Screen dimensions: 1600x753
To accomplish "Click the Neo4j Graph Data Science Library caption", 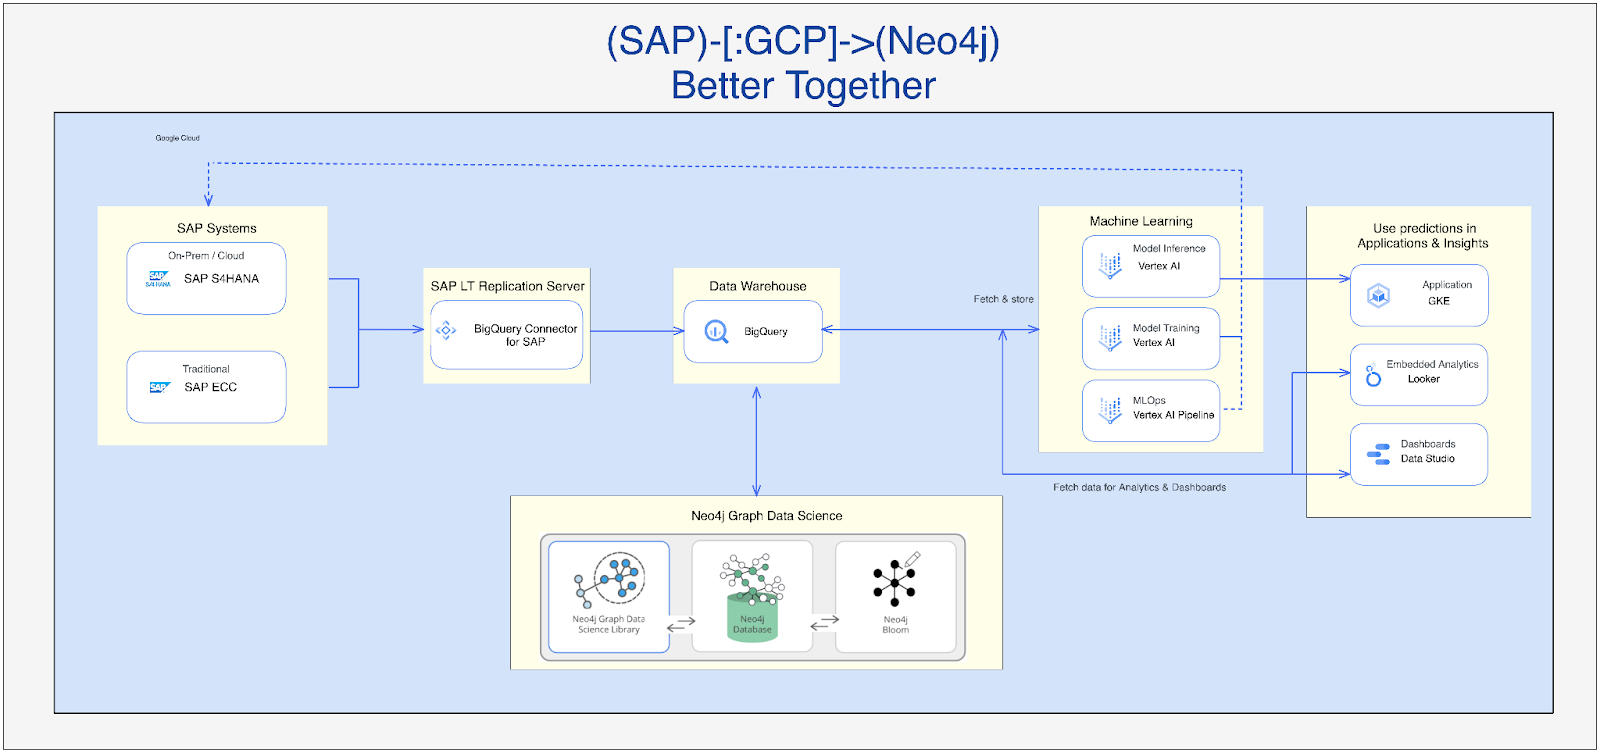I will (x=609, y=625).
